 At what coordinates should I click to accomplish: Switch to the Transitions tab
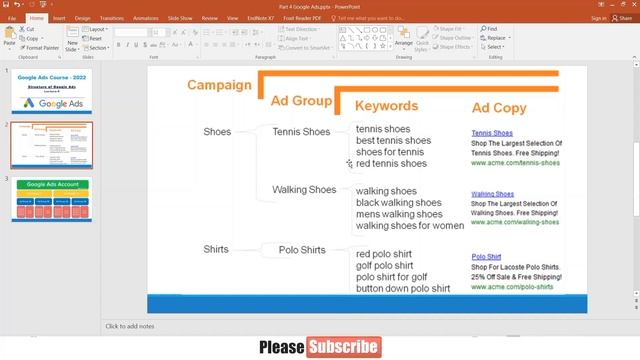(x=111, y=18)
